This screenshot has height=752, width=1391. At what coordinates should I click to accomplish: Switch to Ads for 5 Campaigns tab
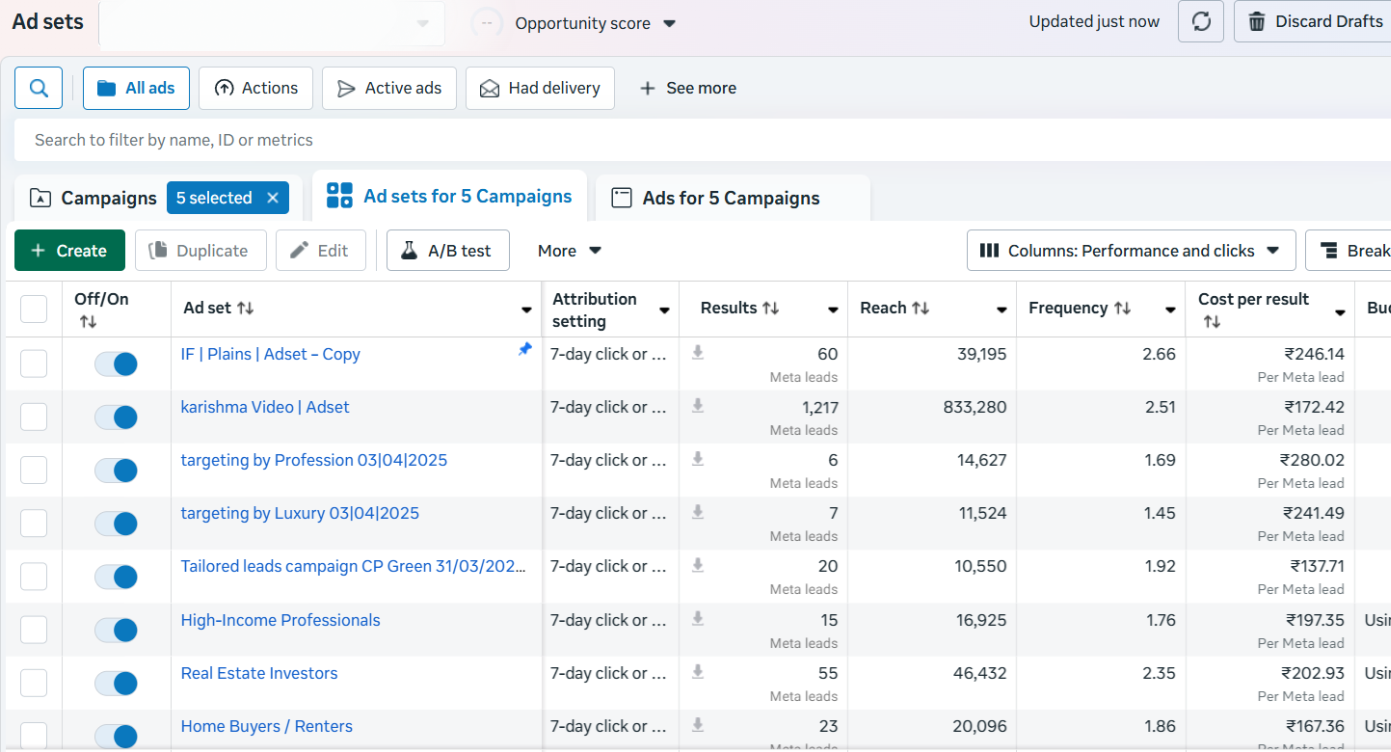click(732, 198)
